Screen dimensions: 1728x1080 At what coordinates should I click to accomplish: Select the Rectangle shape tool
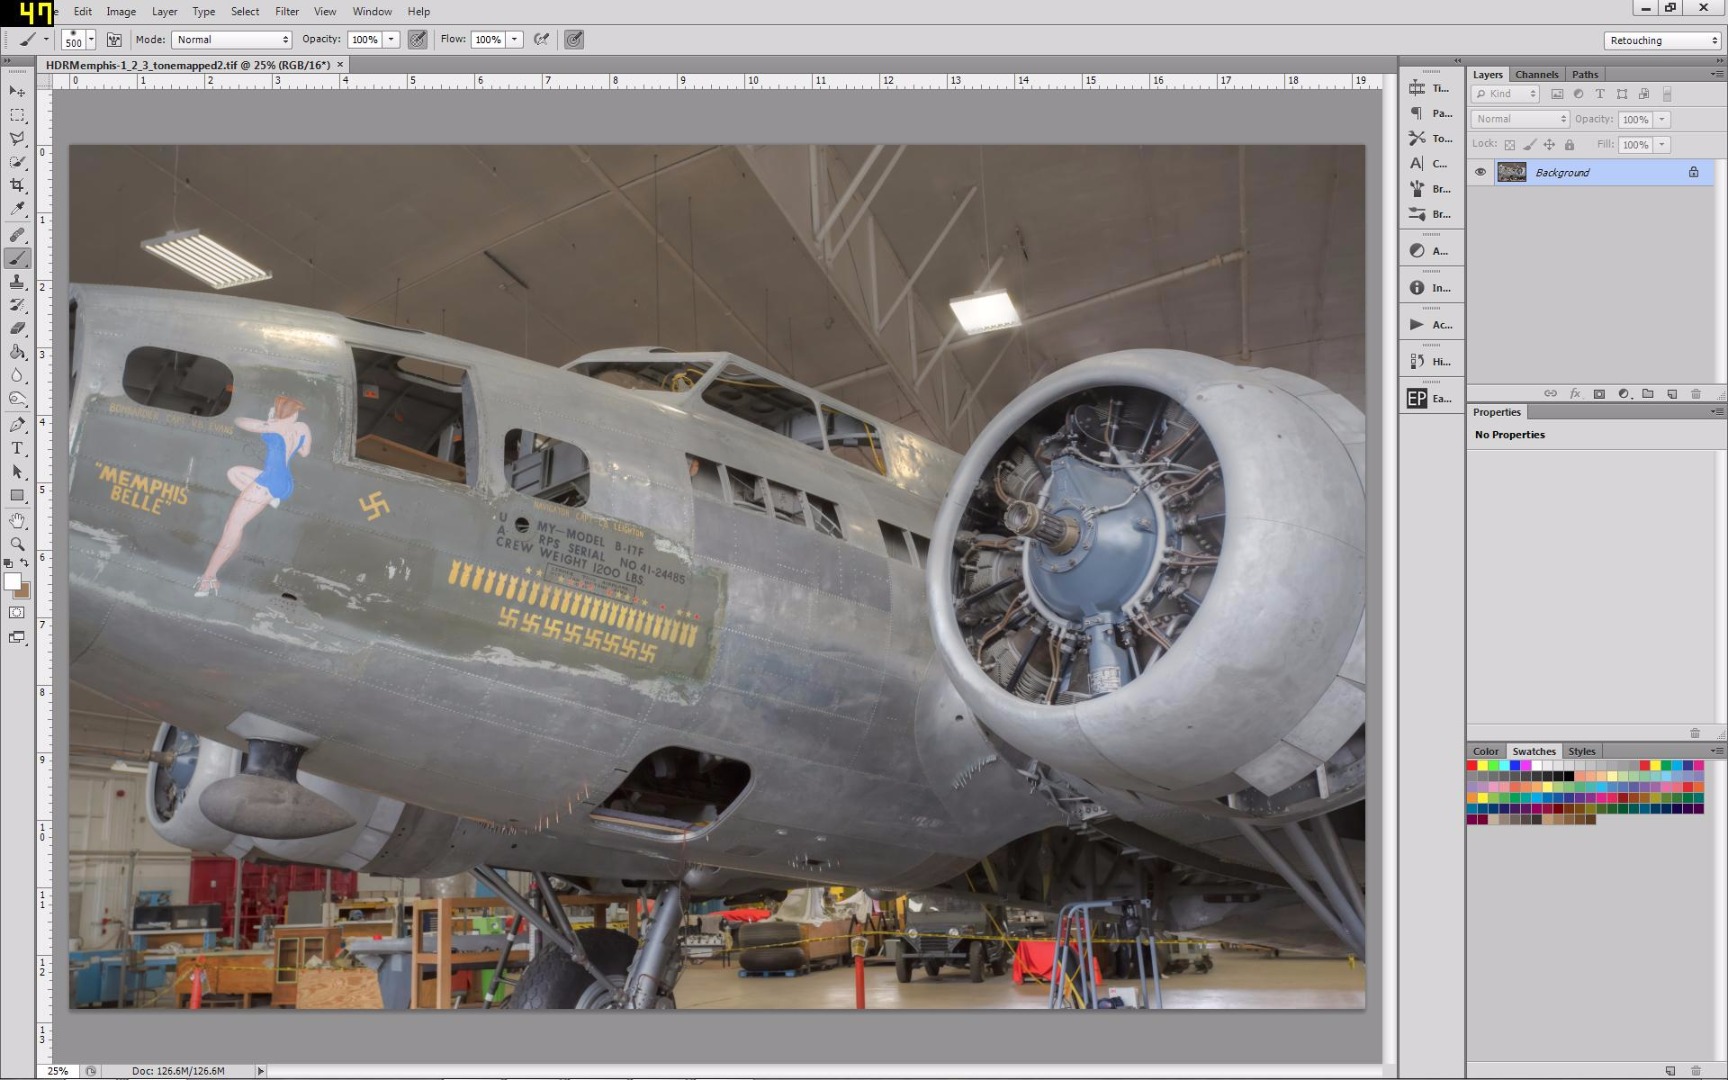(x=17, y=495)
